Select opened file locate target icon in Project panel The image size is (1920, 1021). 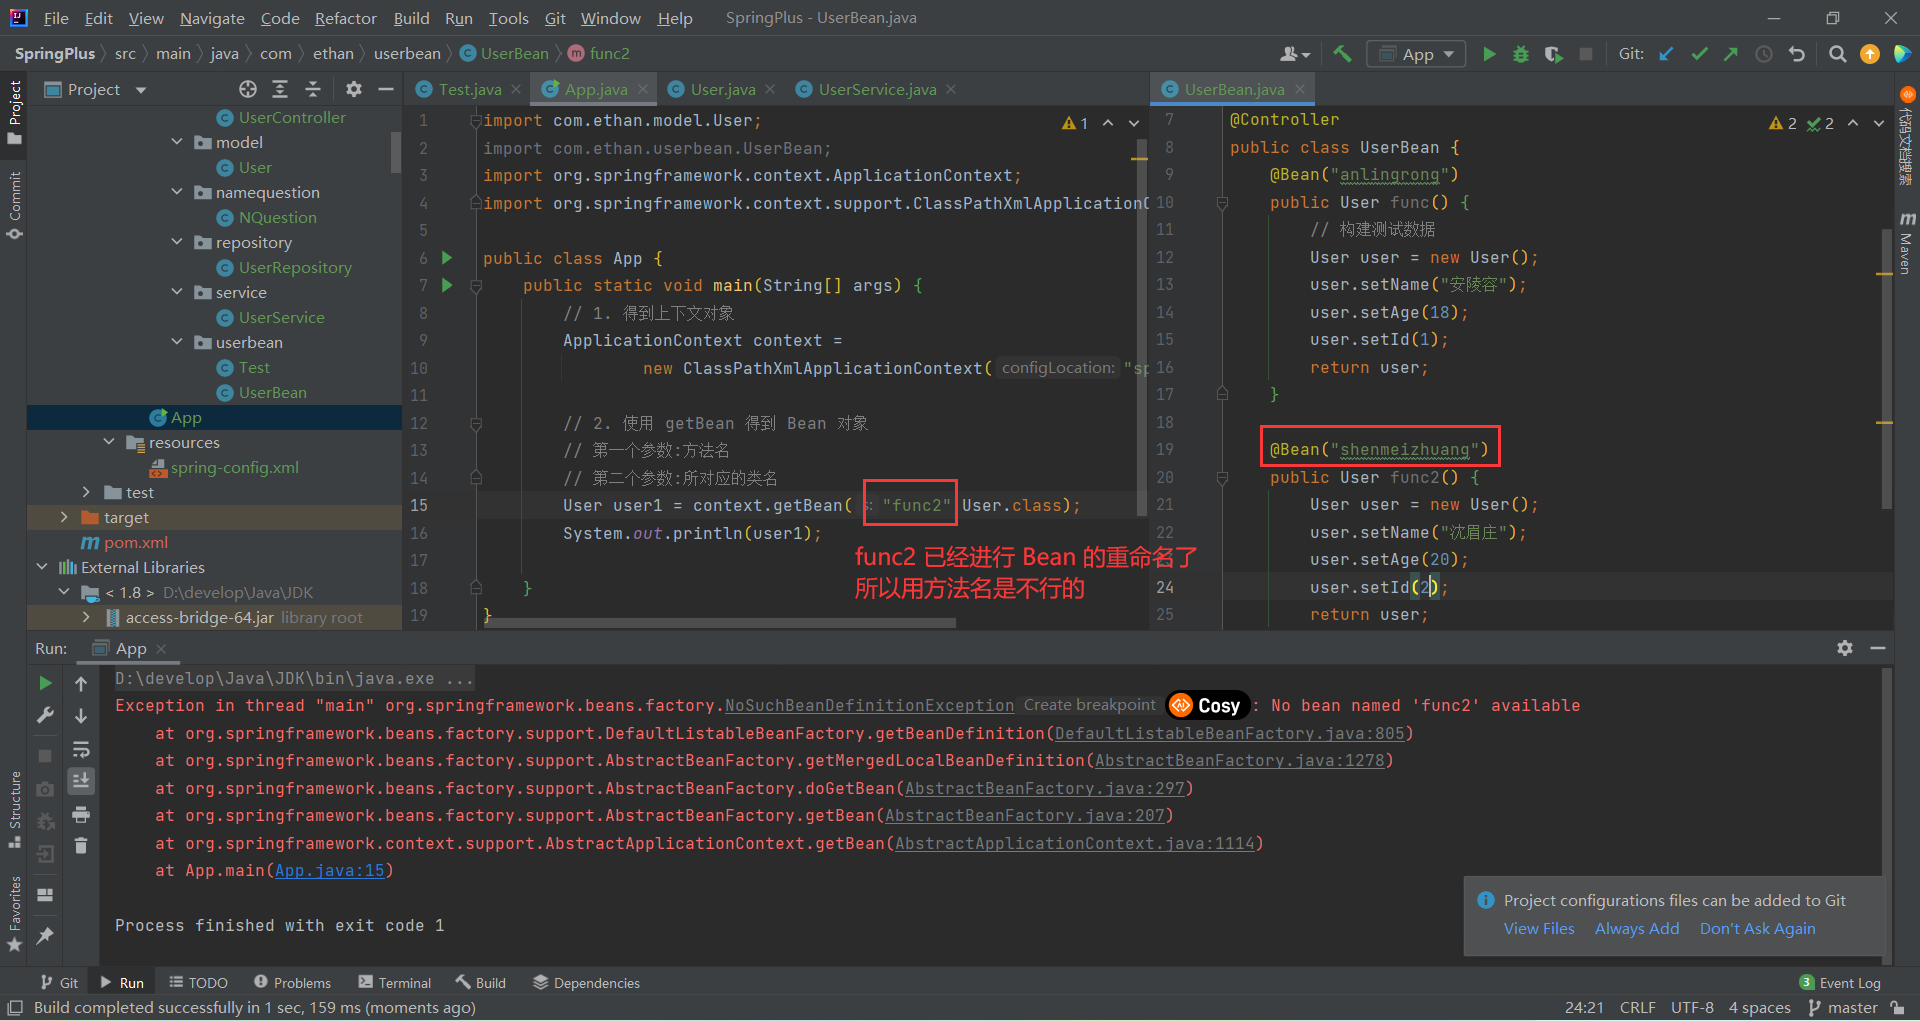pyautogui.click(x=248, y=89)
